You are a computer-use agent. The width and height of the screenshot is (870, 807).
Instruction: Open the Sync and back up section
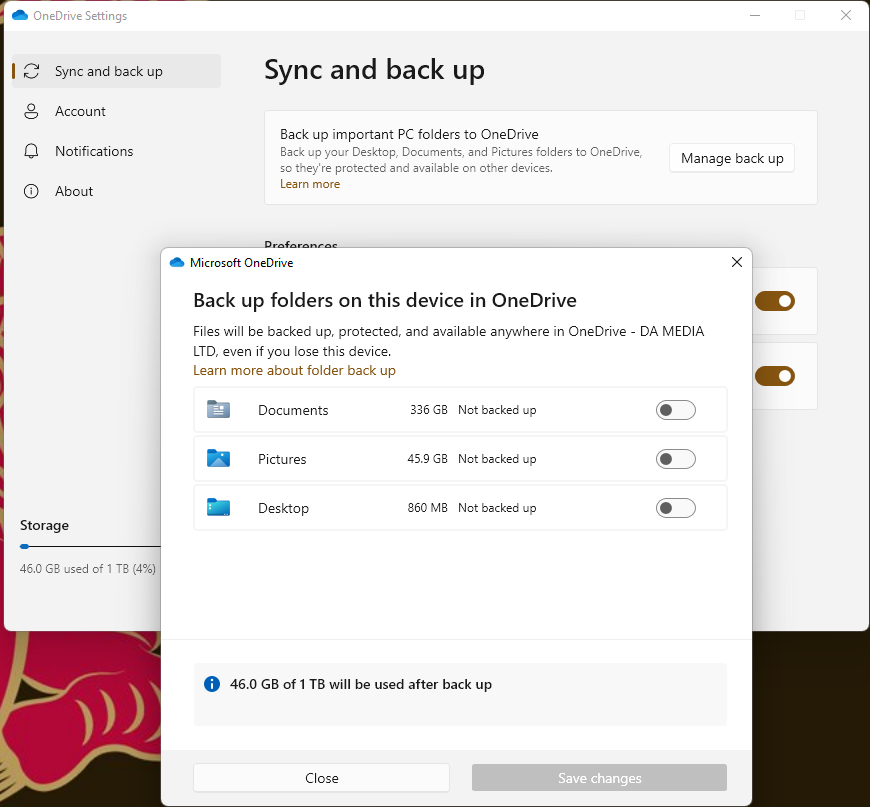click(117, 71)
